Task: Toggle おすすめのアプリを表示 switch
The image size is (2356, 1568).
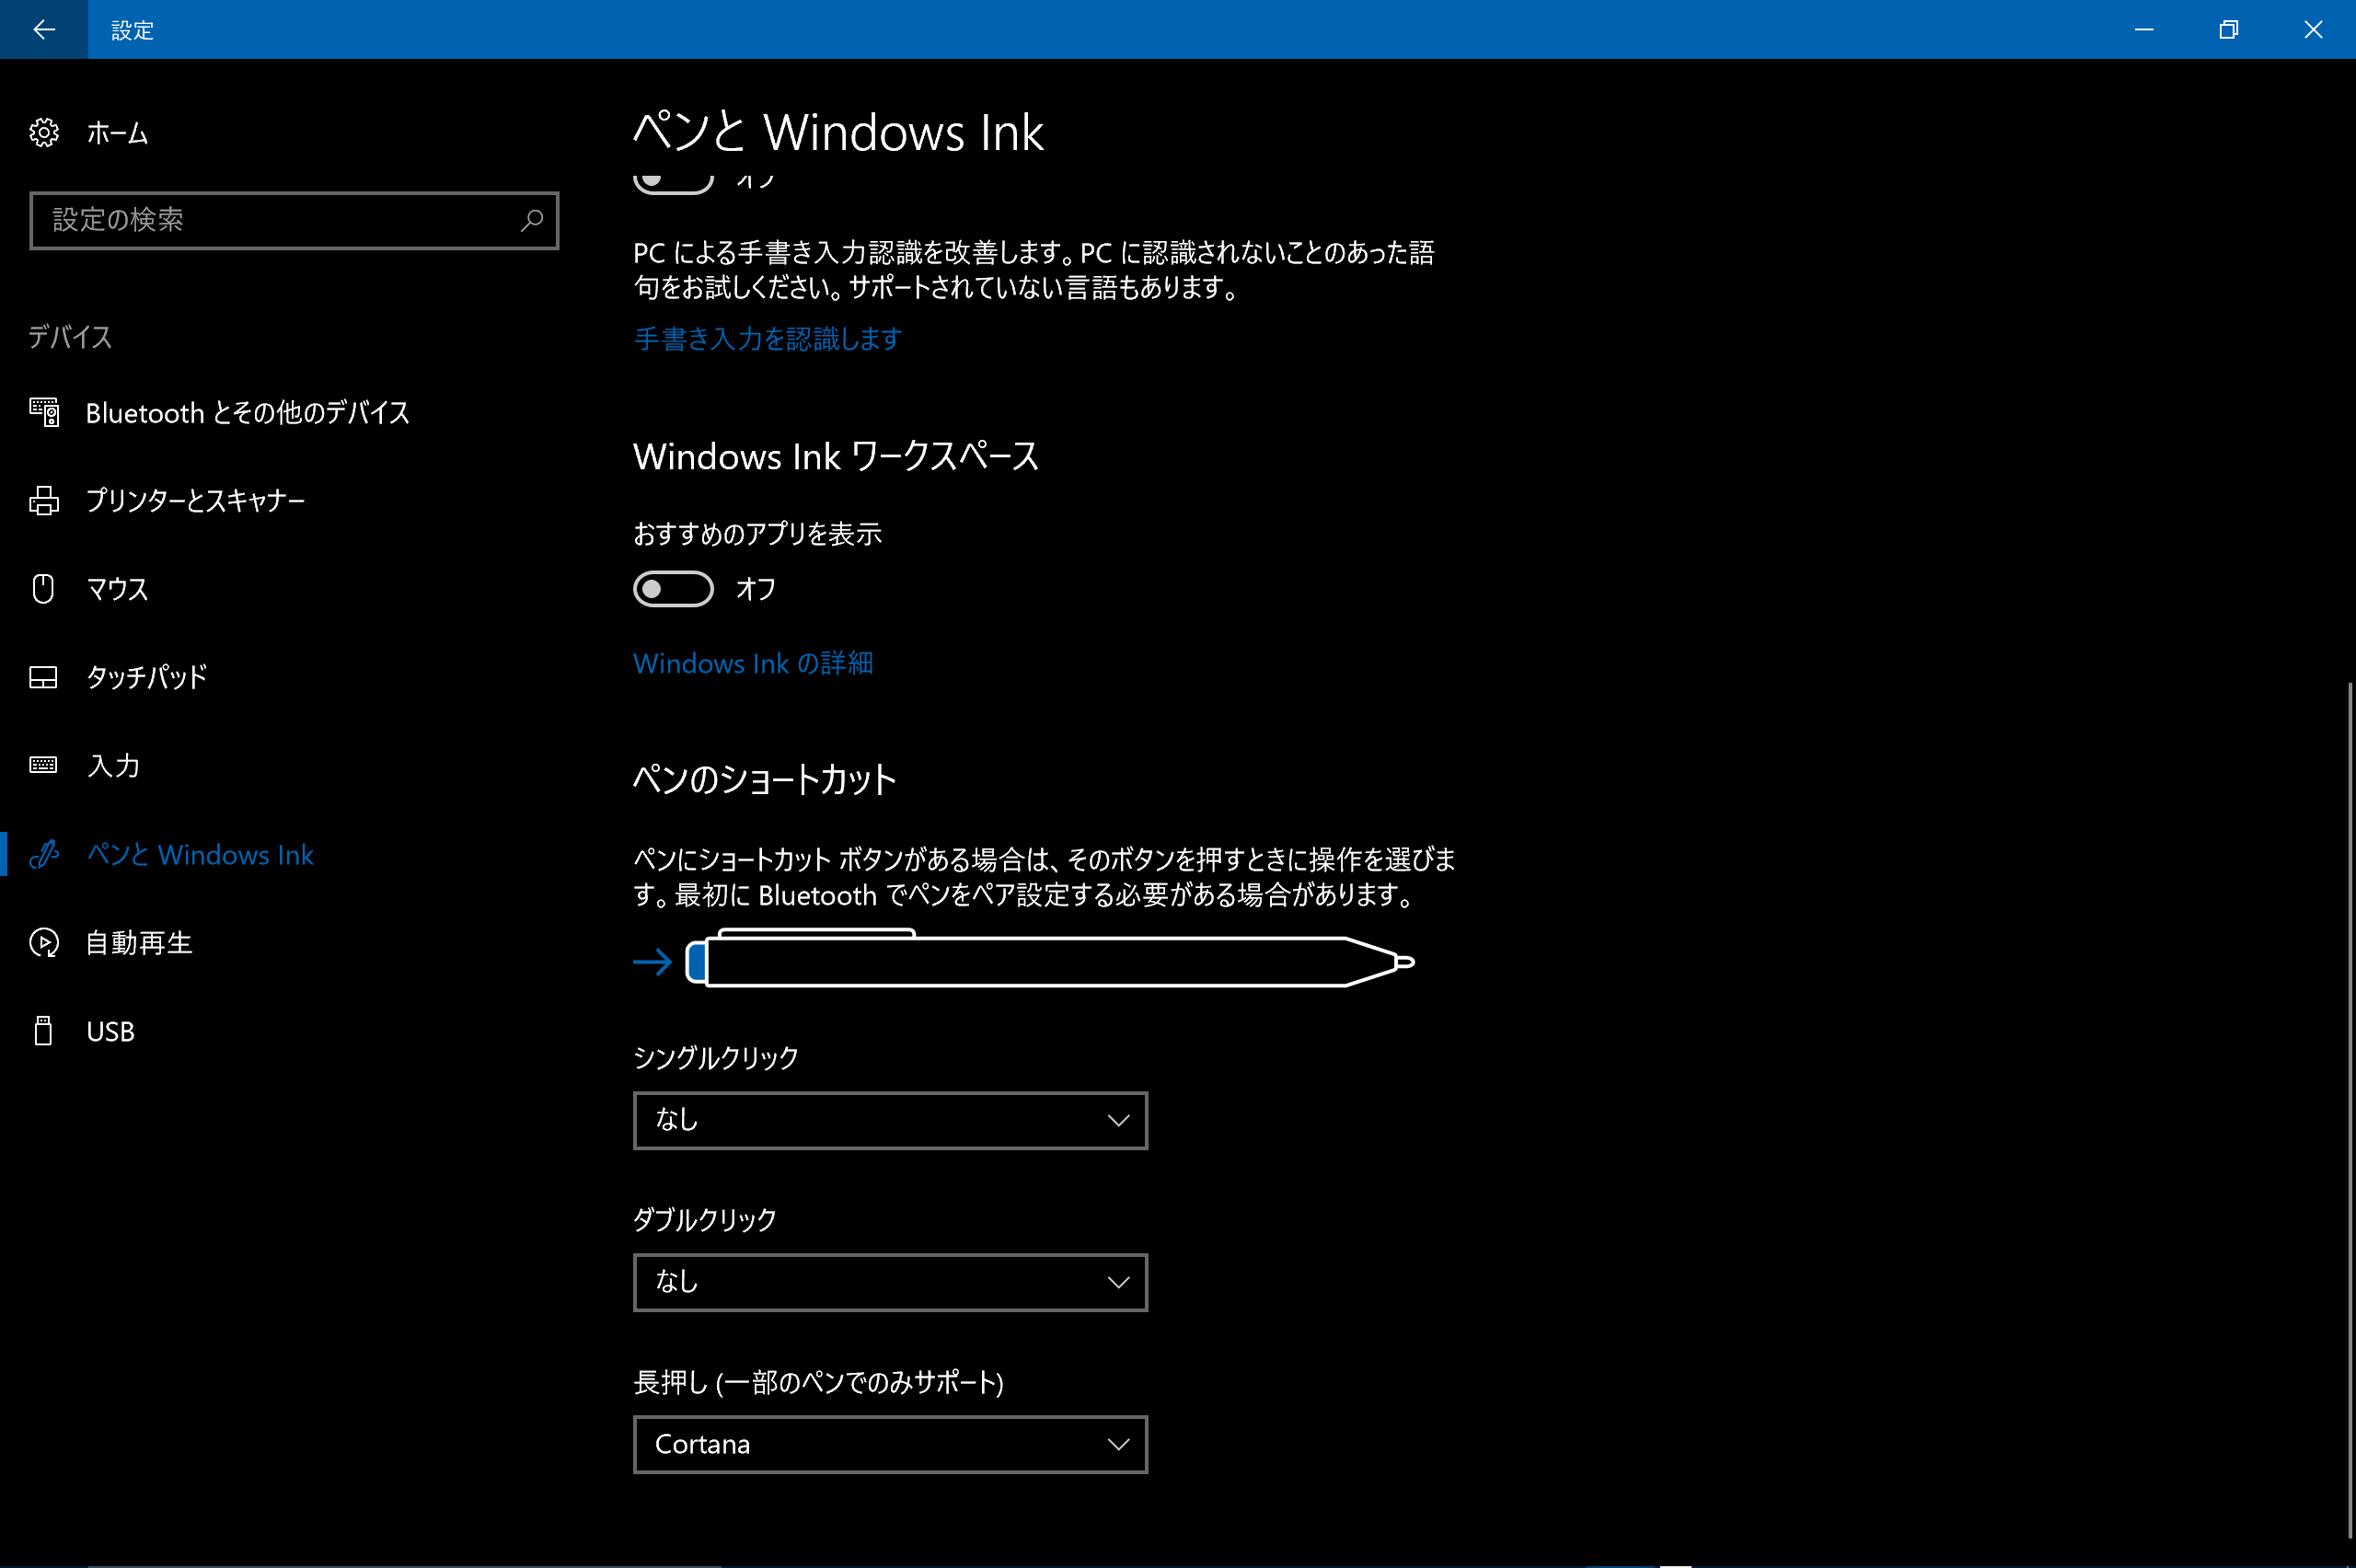Action: pyautogui.click(x=673, y=589)
